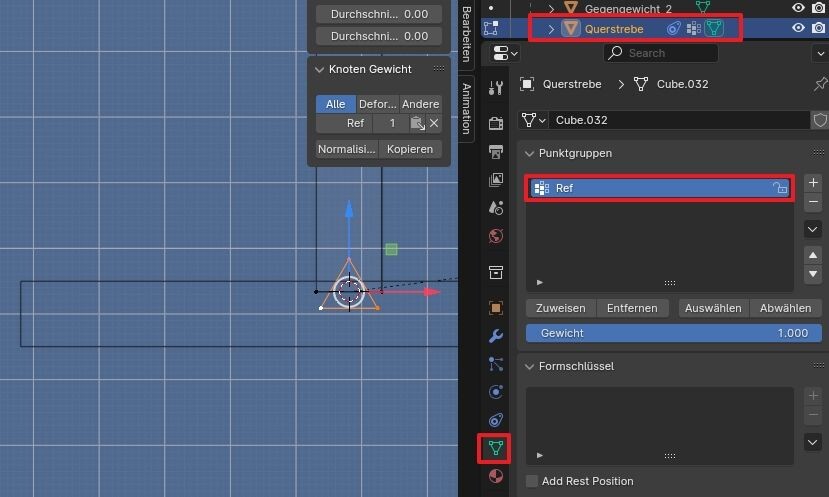Expand the Gegengewicht_2 outliner row
829x497 pixels.
[551, 9]
